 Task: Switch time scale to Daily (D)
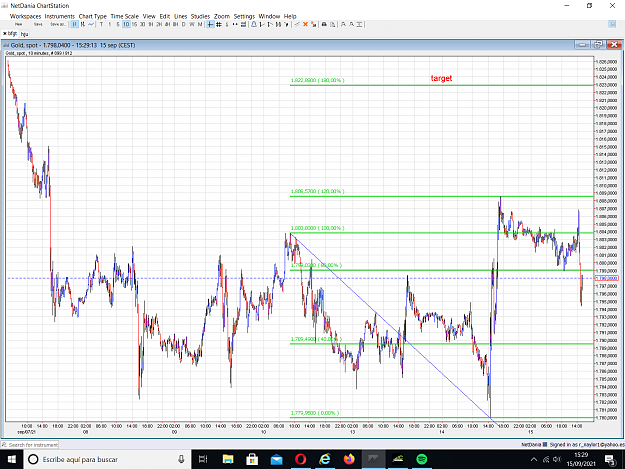click(183, 24)
